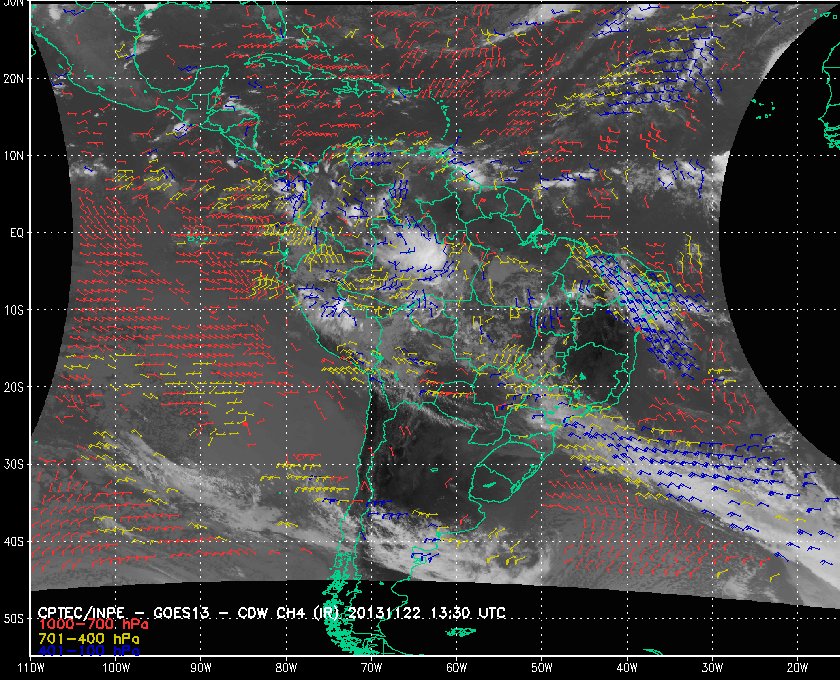Click the 70W longitude label

click(371, 668)
